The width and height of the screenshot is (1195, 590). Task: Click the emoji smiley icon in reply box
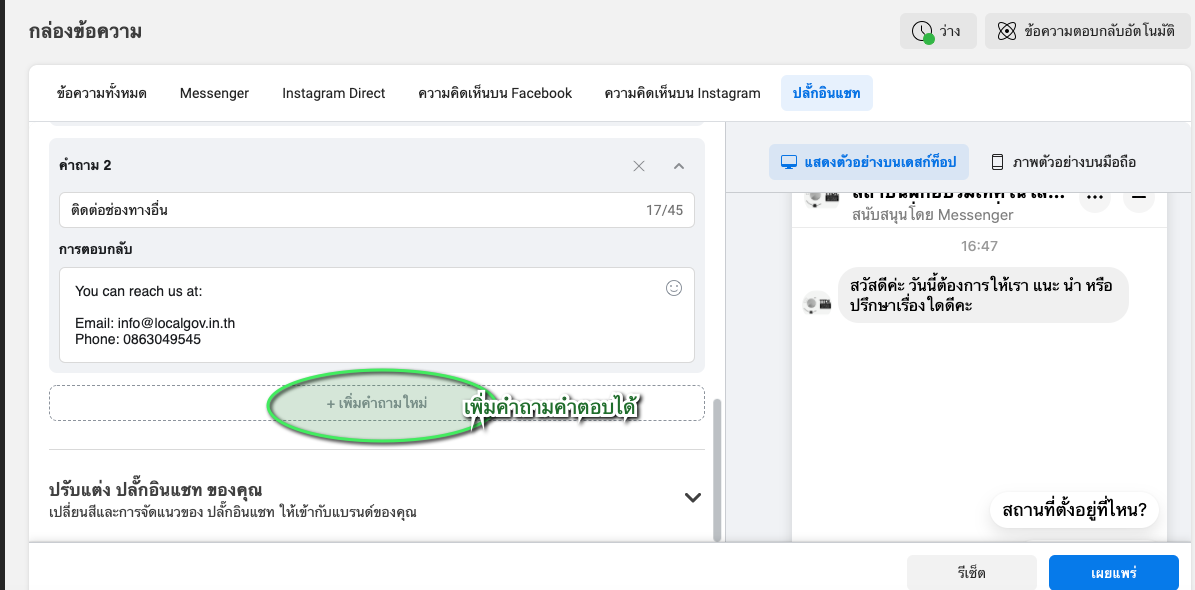coord(674,288)
